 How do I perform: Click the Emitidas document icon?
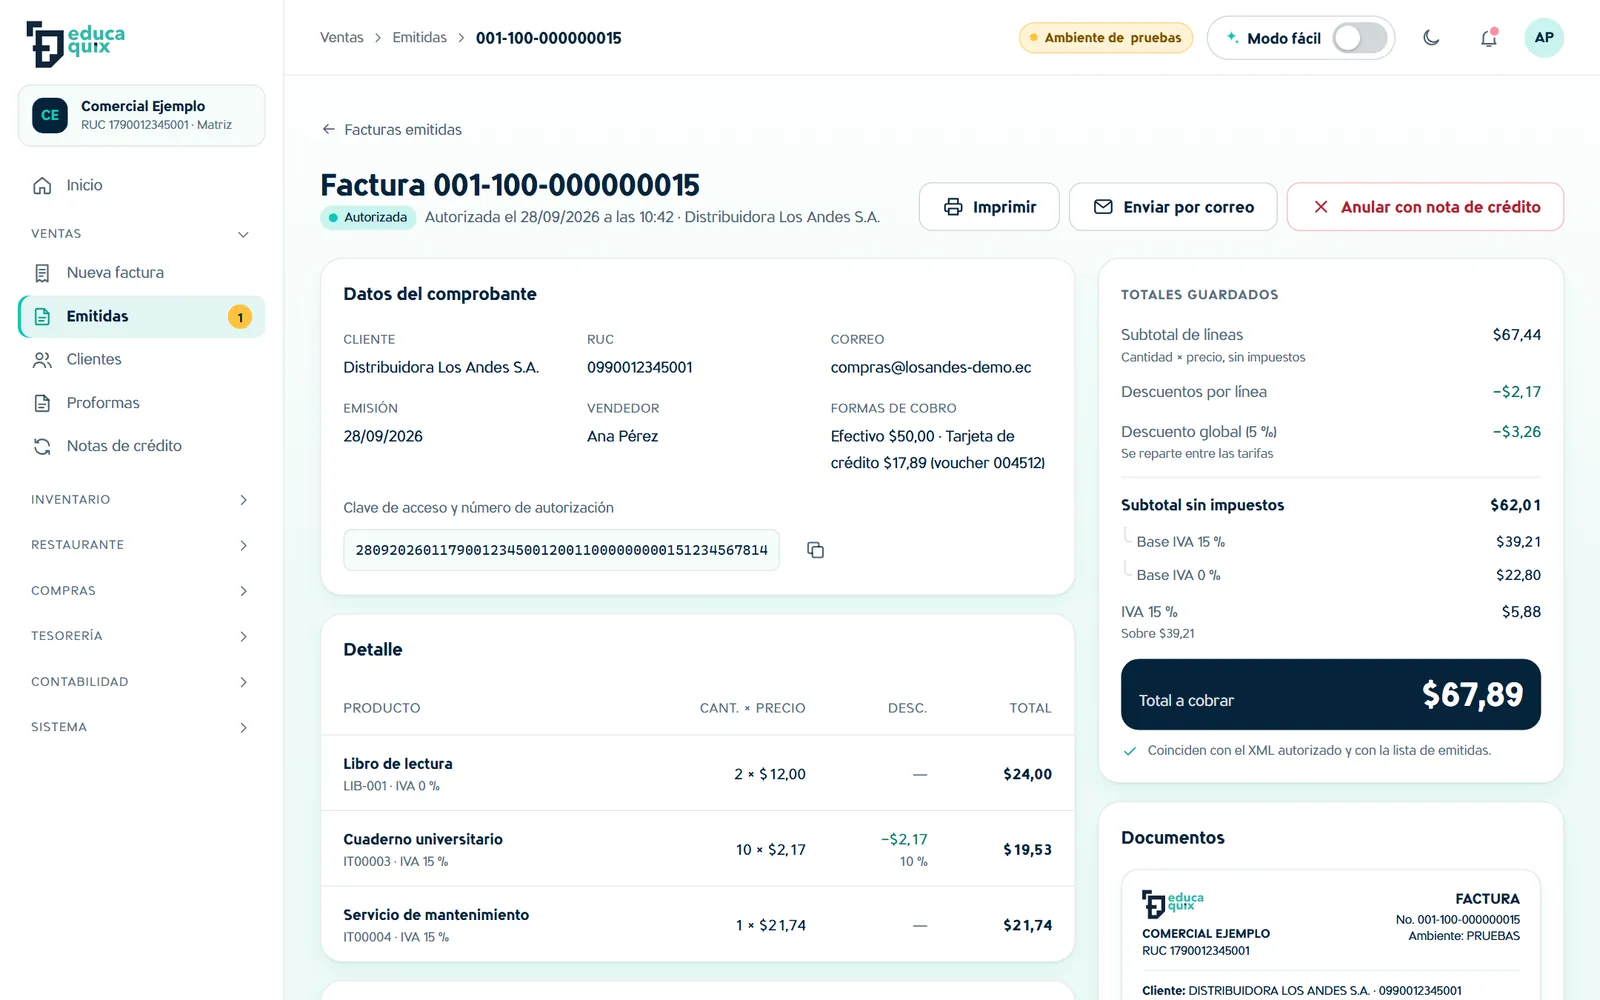click(x=42, y=316)
